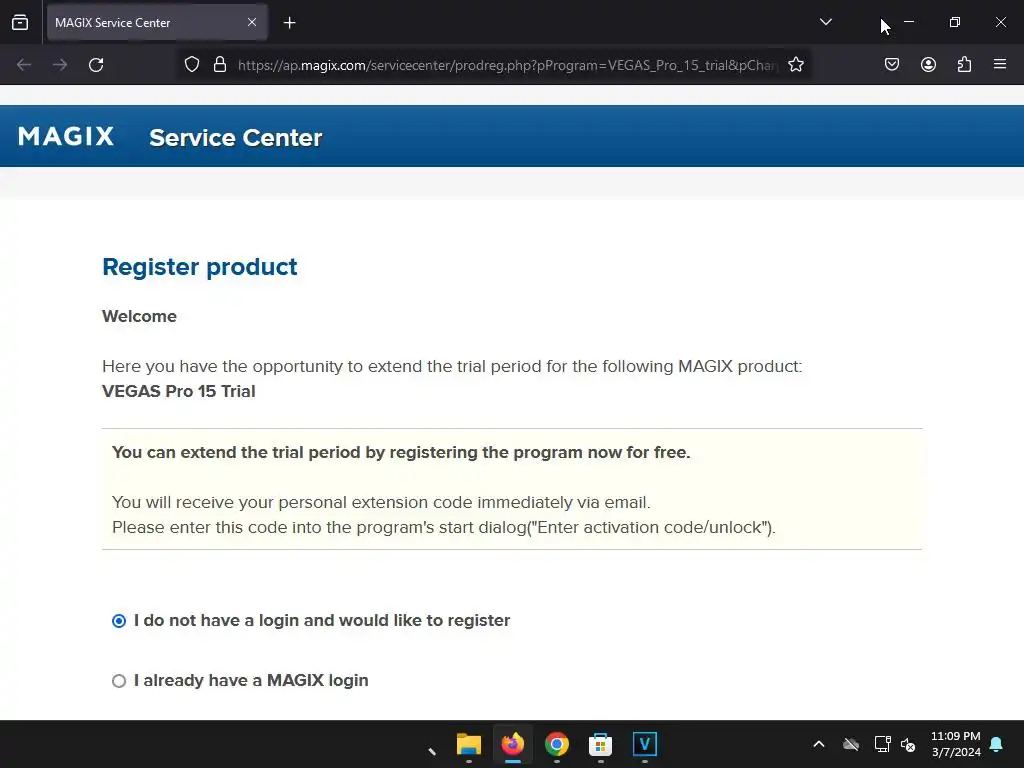Open the muted volume tray icon
Image resolution: width=1024 pixels, height=768 pixels.
tap(908, 744)
